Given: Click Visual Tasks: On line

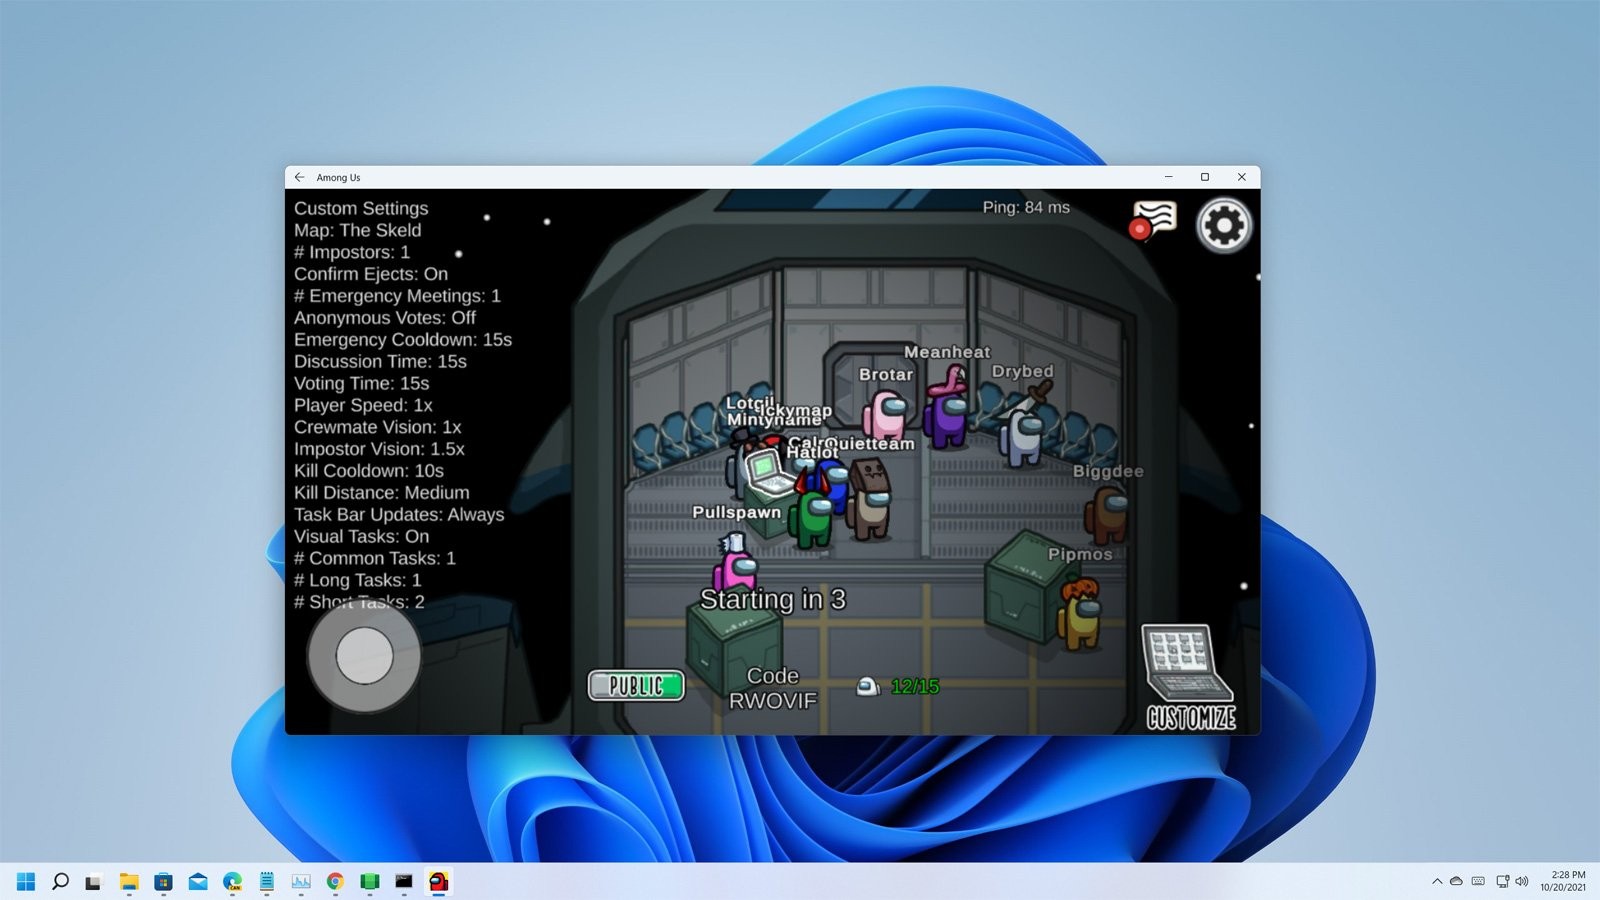Looking at the screenshot, I should tap(361, 537).
